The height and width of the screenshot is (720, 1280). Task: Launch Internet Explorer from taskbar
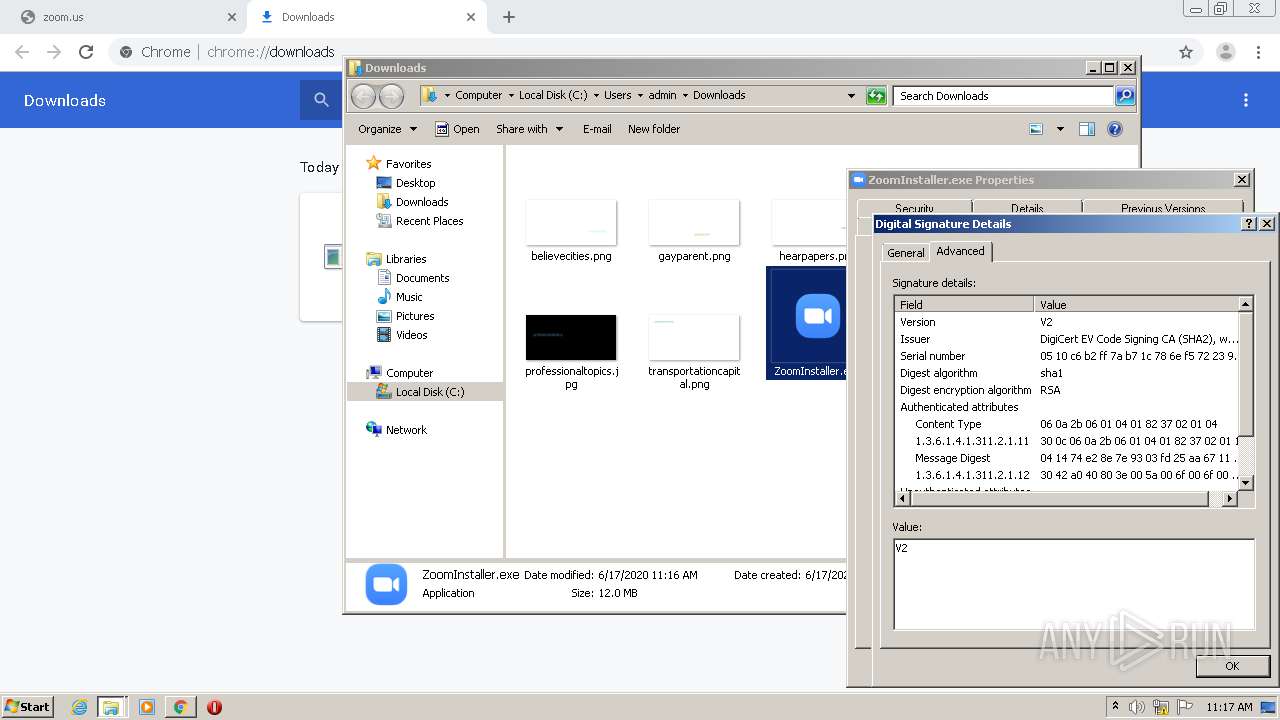coord(79,707)
